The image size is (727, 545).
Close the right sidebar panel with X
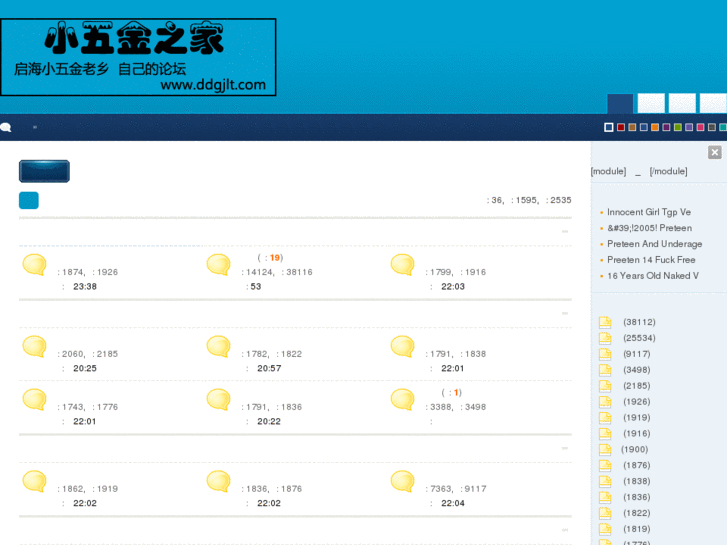714,152
